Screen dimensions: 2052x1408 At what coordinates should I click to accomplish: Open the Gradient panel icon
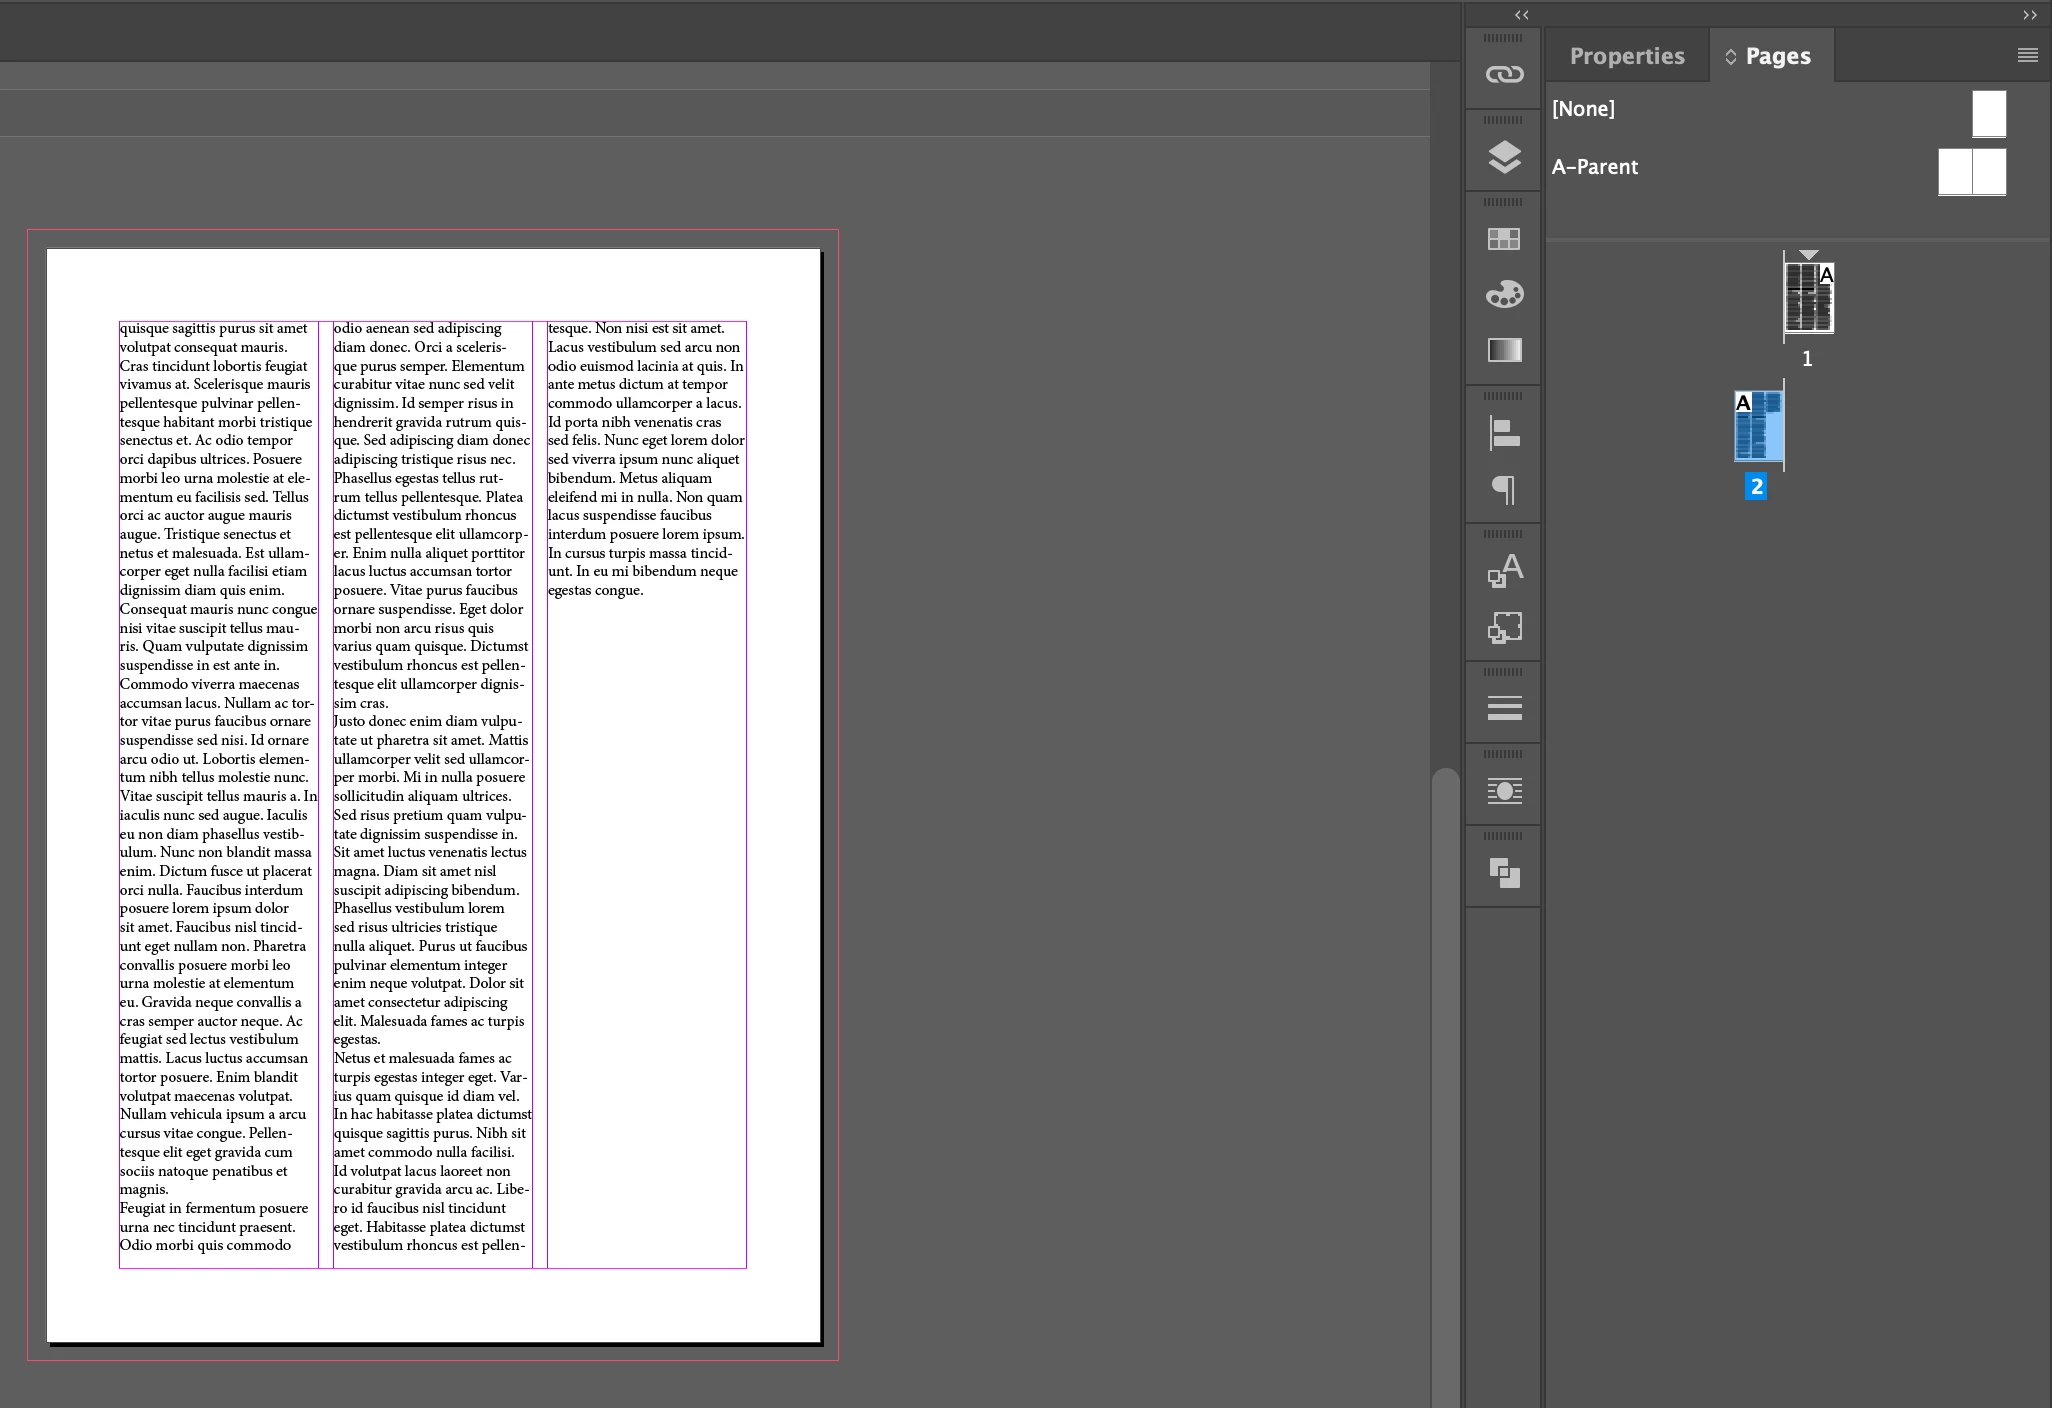coord(1504,350)
